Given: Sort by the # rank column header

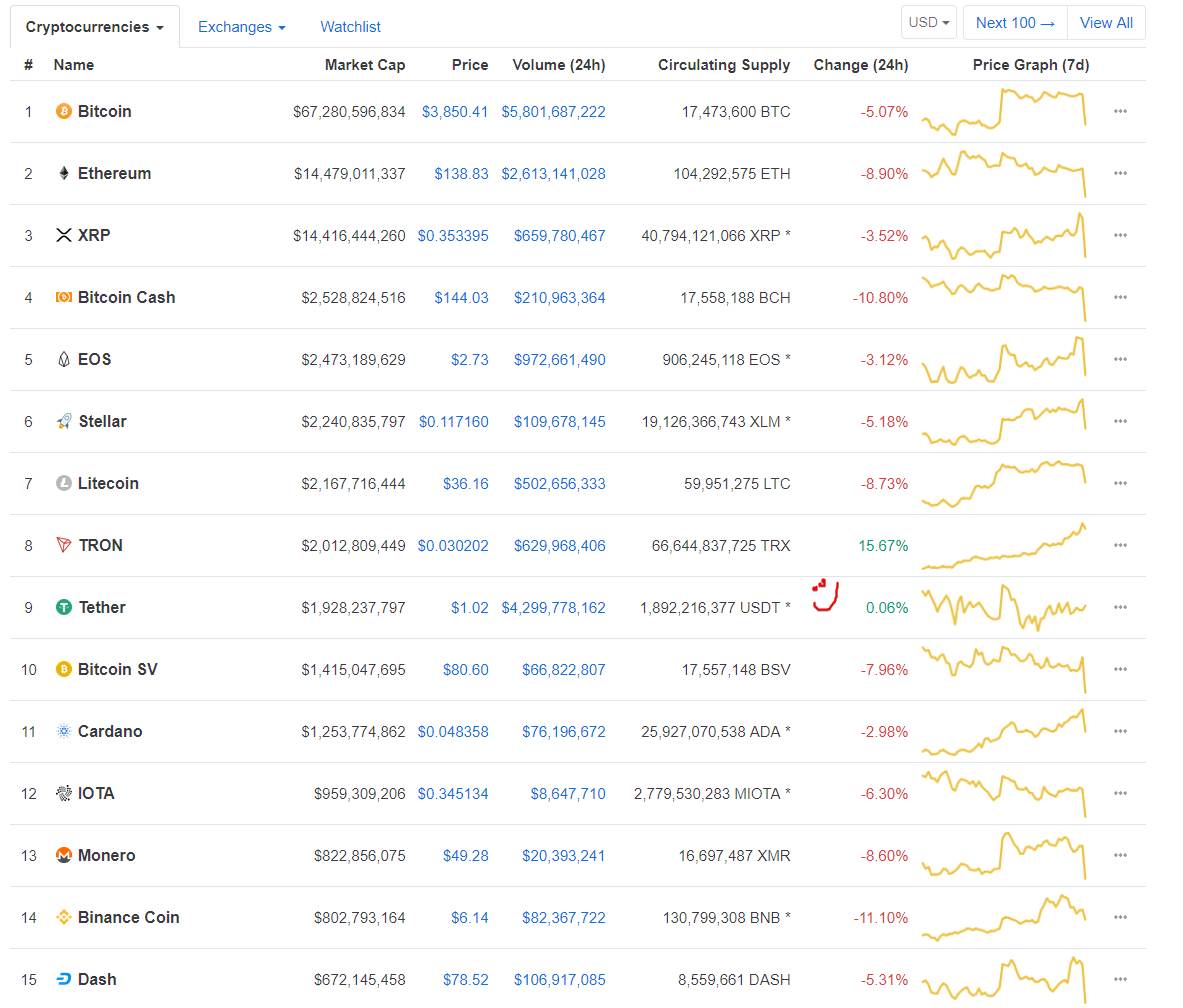Looking at the screenshot, I should [x=29, y=65].
